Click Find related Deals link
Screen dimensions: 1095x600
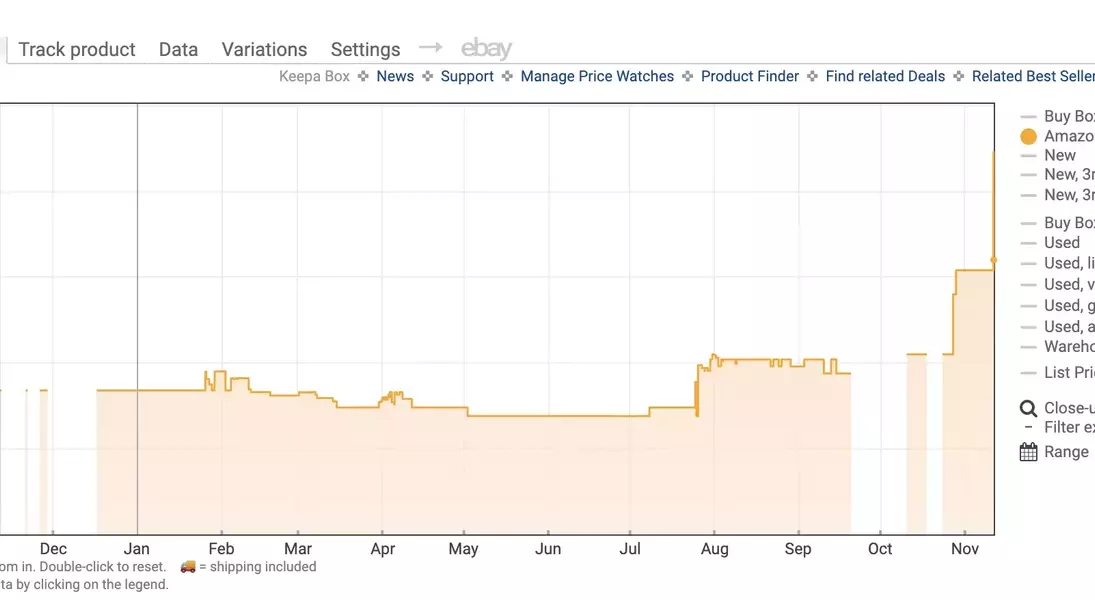tap(885, 76)
